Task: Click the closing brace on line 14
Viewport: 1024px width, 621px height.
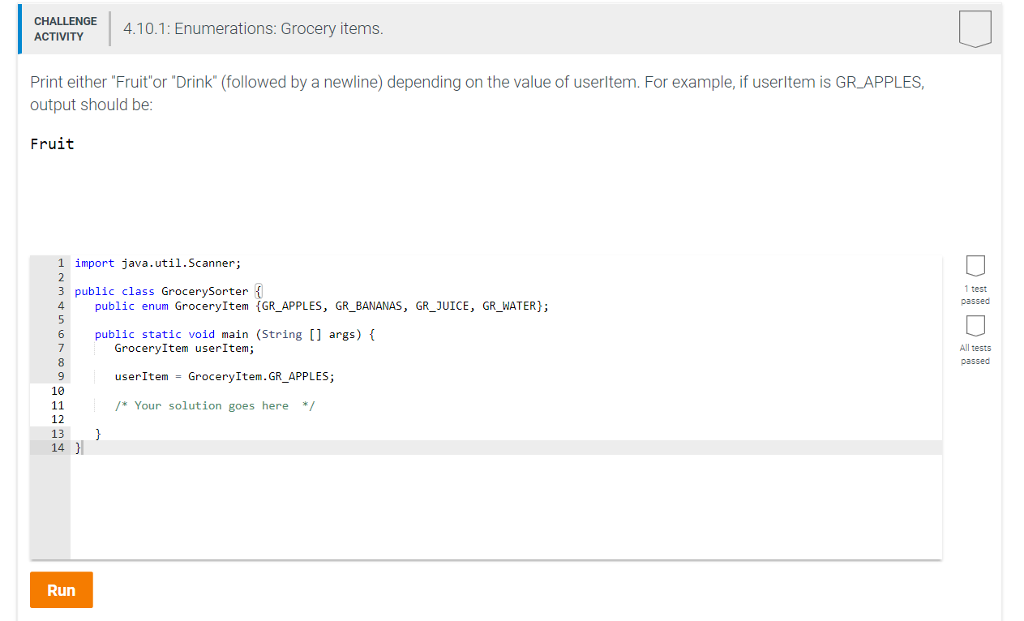Action: (x=78, y=447)
